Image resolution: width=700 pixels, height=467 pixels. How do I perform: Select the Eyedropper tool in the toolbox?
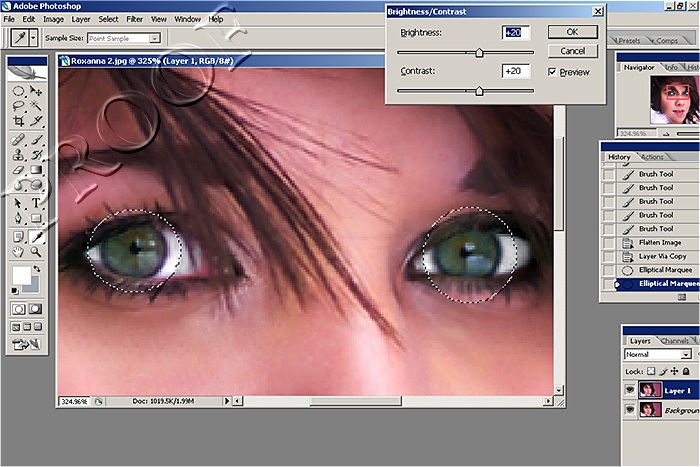pos(36,237)
